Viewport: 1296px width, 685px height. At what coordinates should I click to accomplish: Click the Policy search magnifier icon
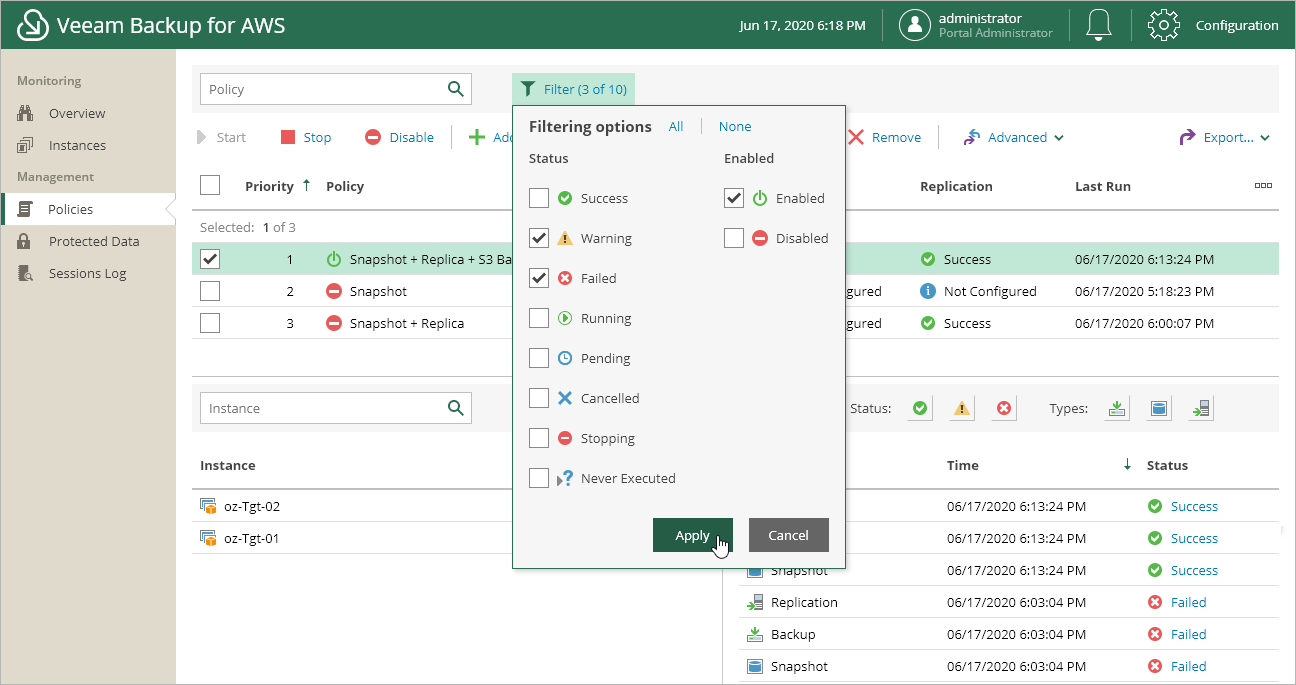tap(456, 89)
